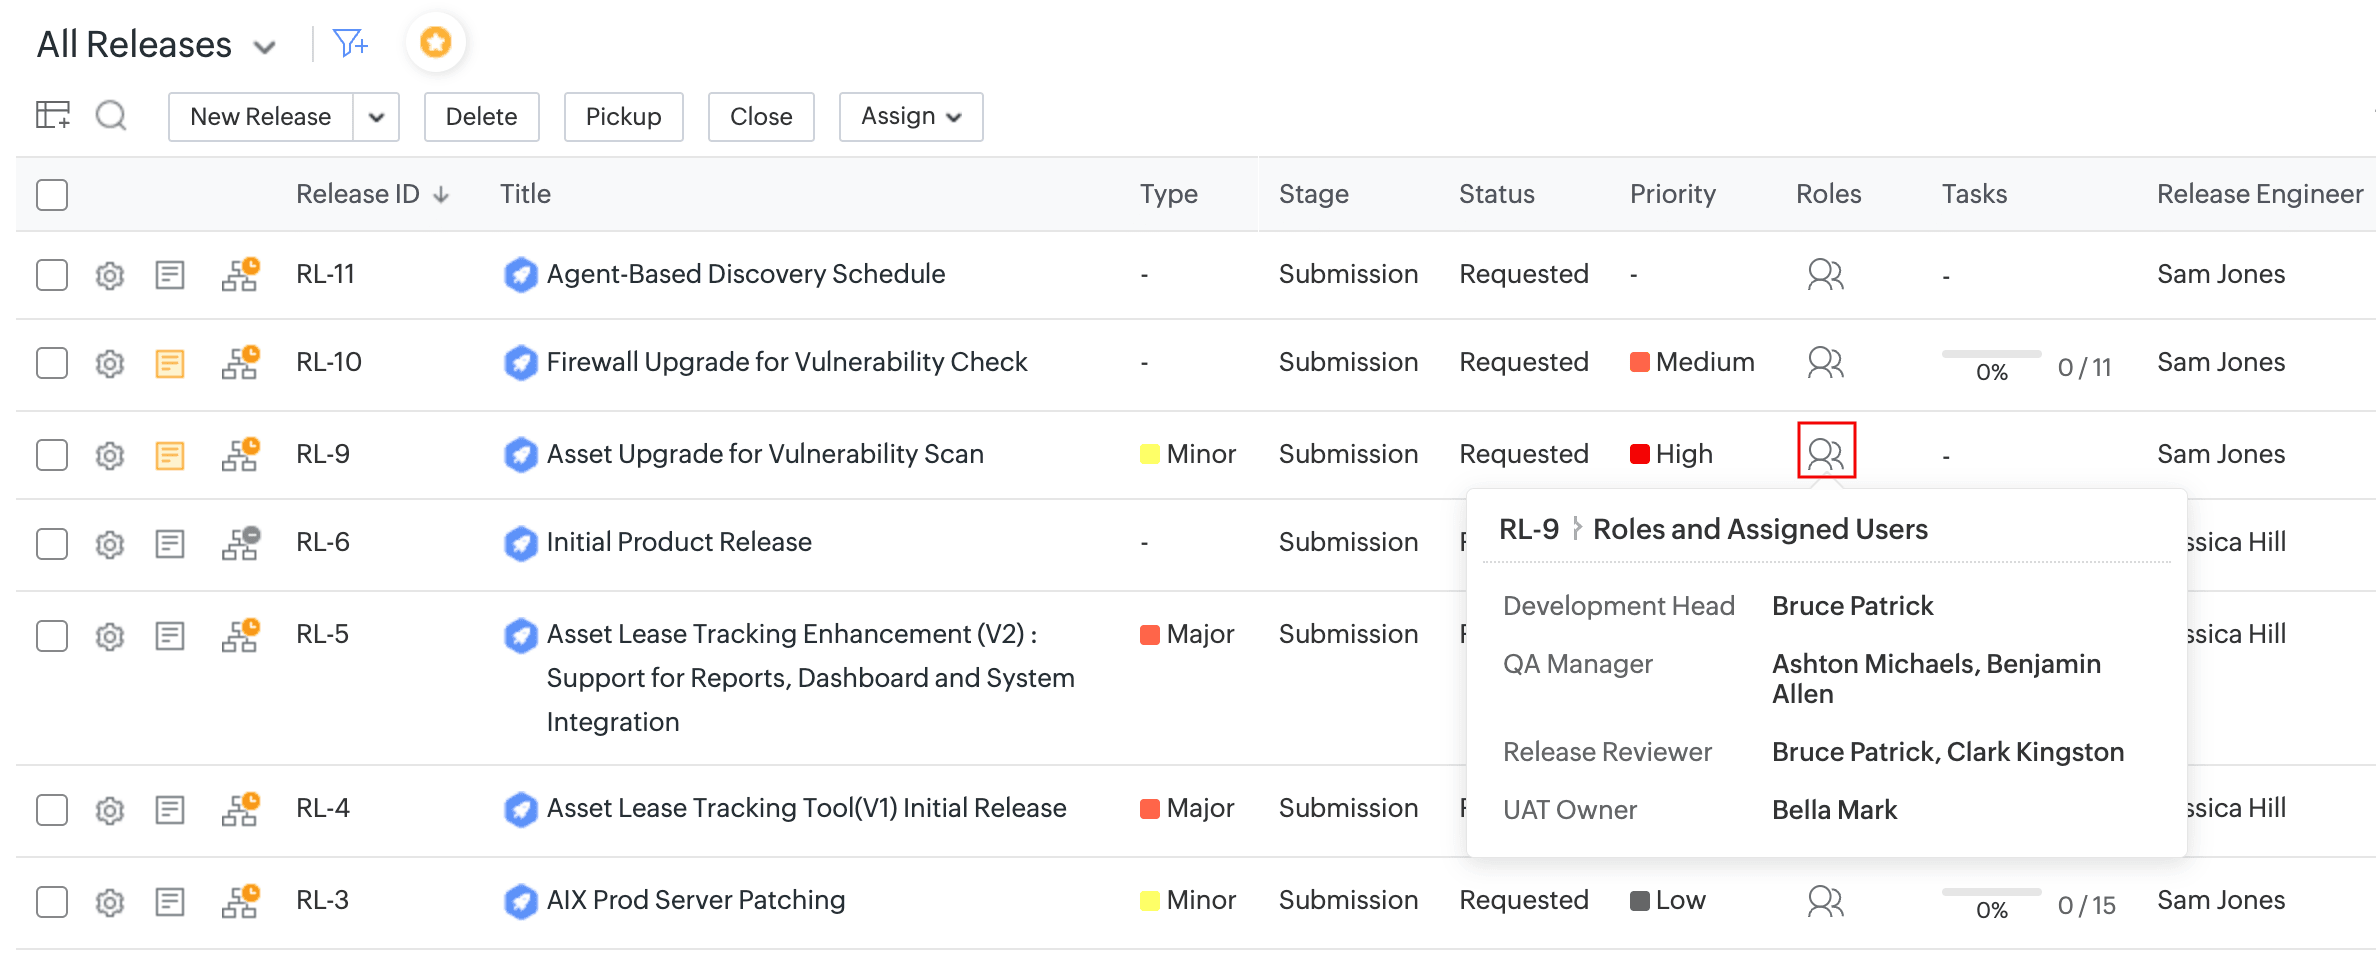Image resolution: width=2376 pixels, height=972 pixels.
Task: Show roles icon for RL-3 release
Action: point(1825,901)
